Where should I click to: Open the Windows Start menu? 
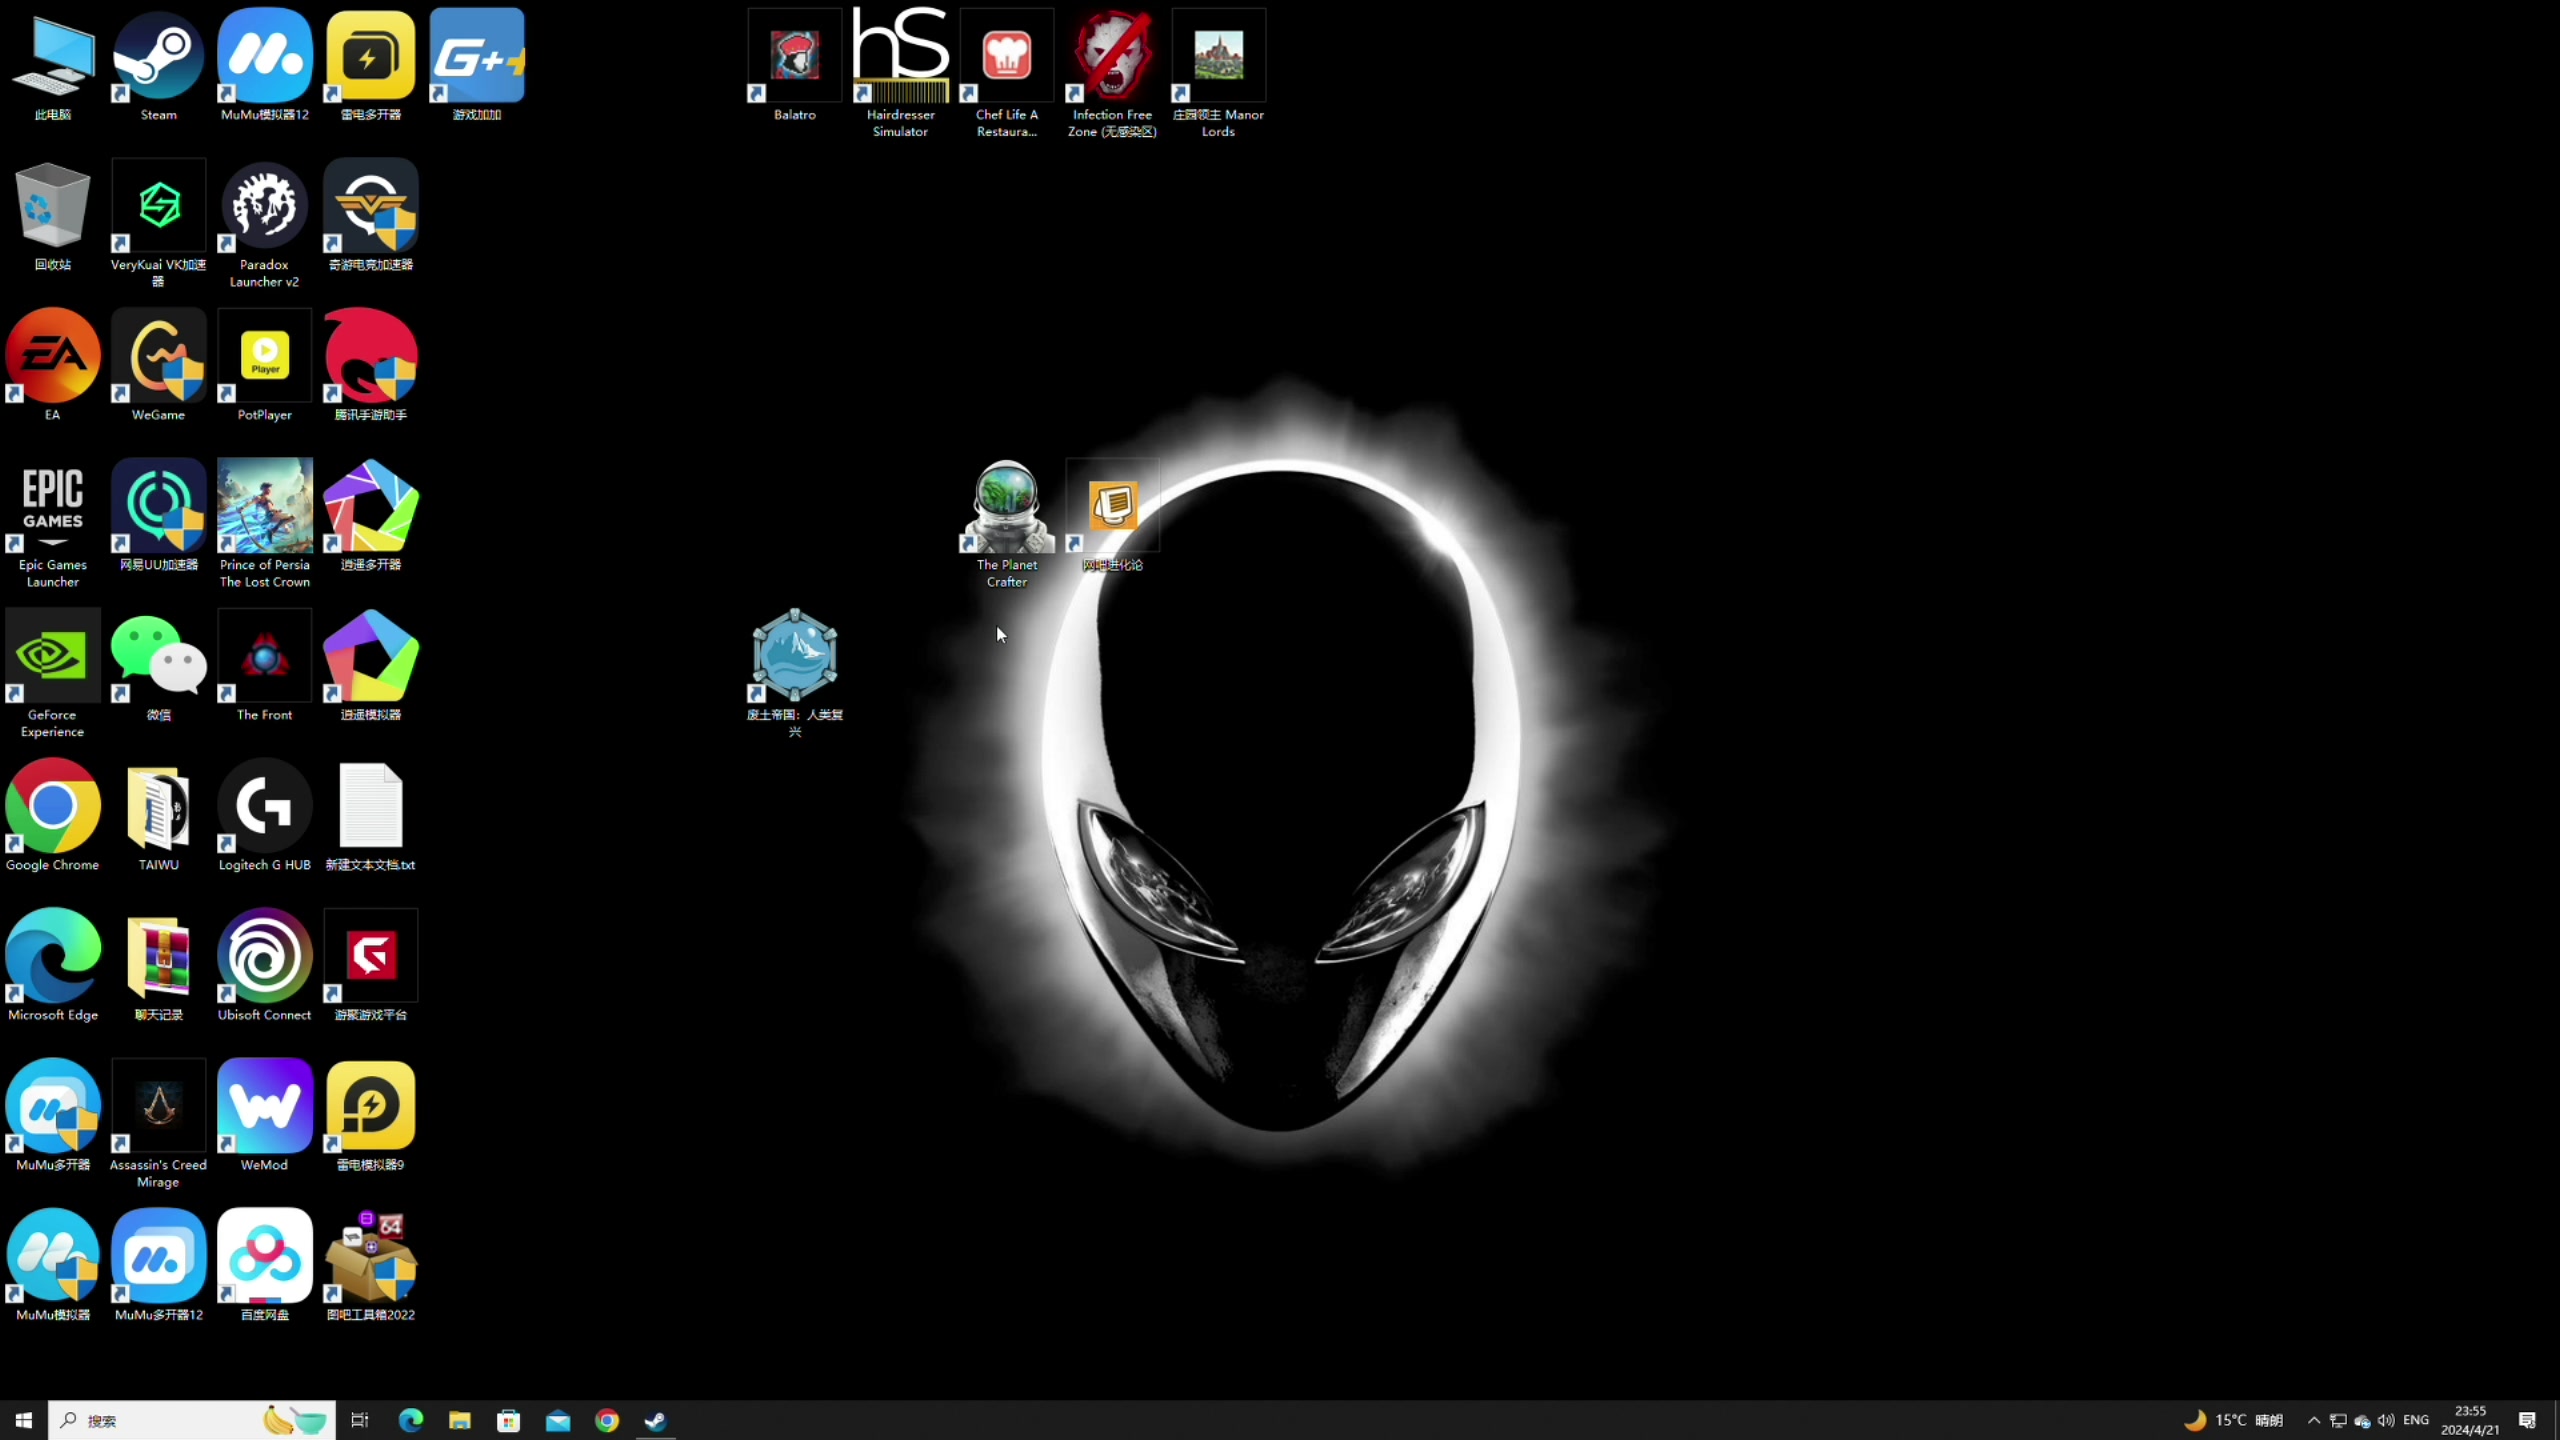[24, 1420]
